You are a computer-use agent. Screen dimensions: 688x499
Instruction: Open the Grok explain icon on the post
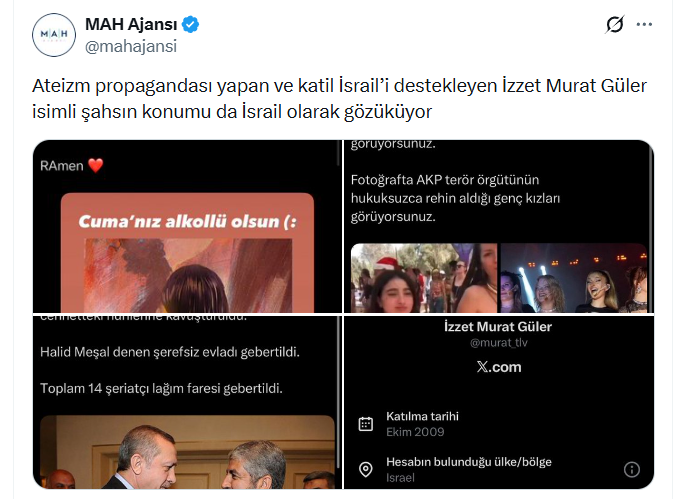tap(614, 24)
